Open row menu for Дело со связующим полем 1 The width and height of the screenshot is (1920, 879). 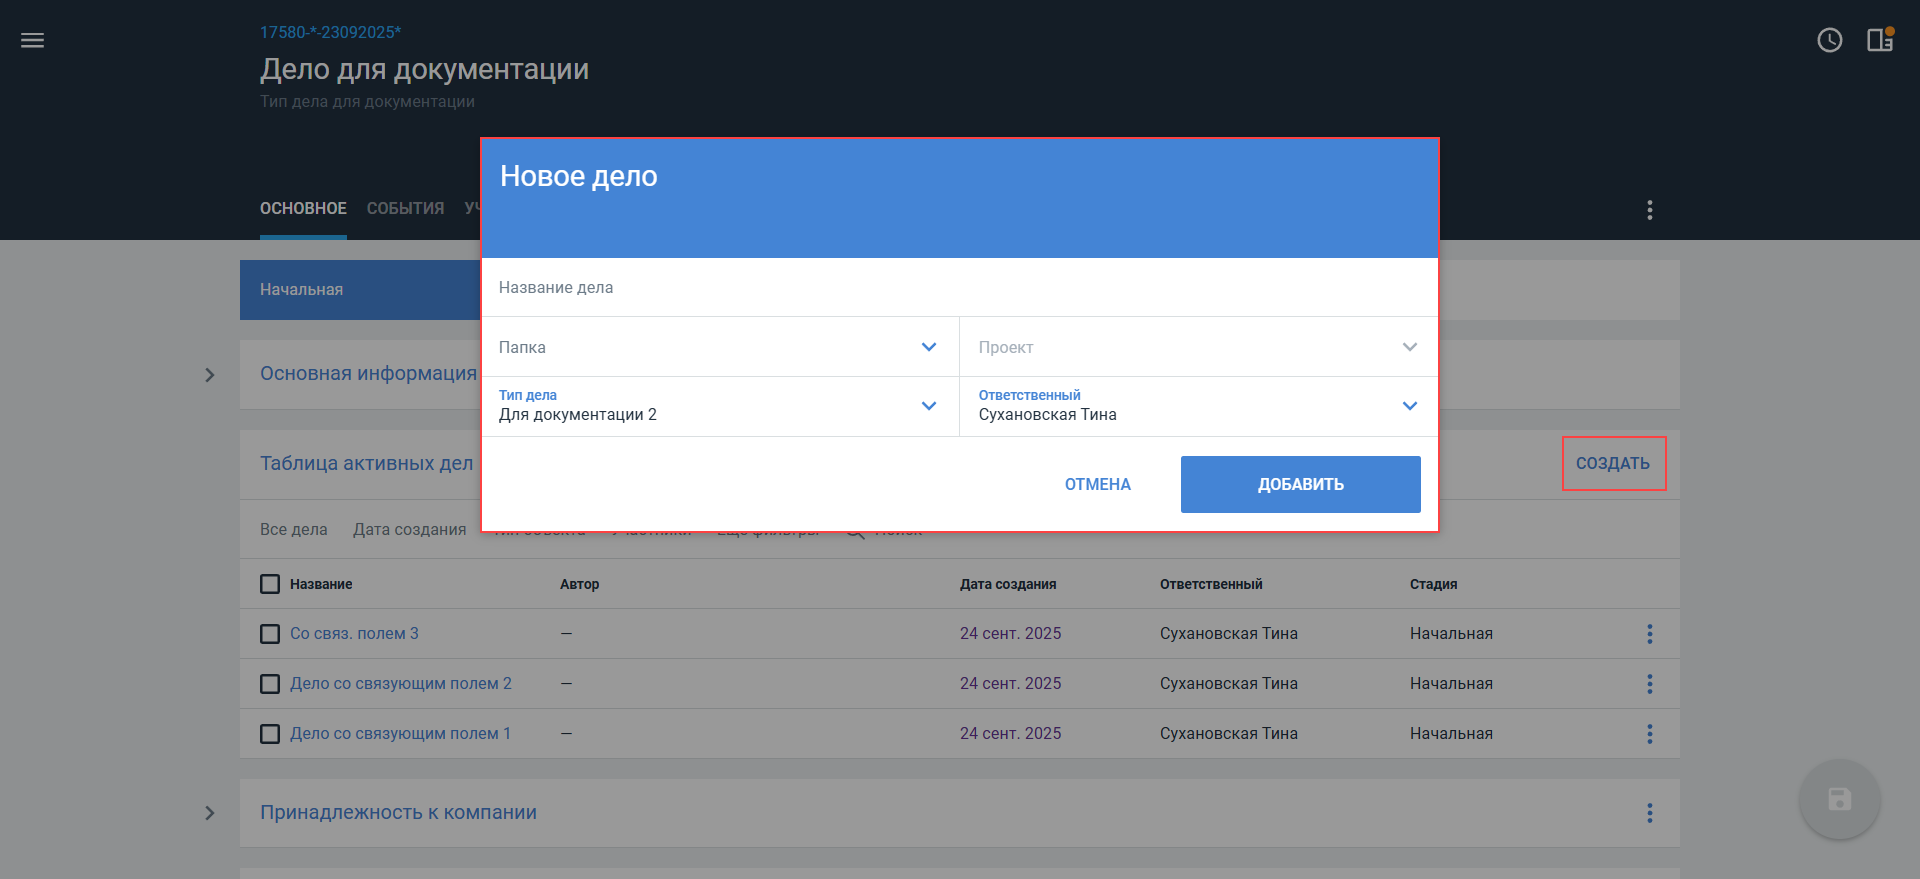(1649, 734)
